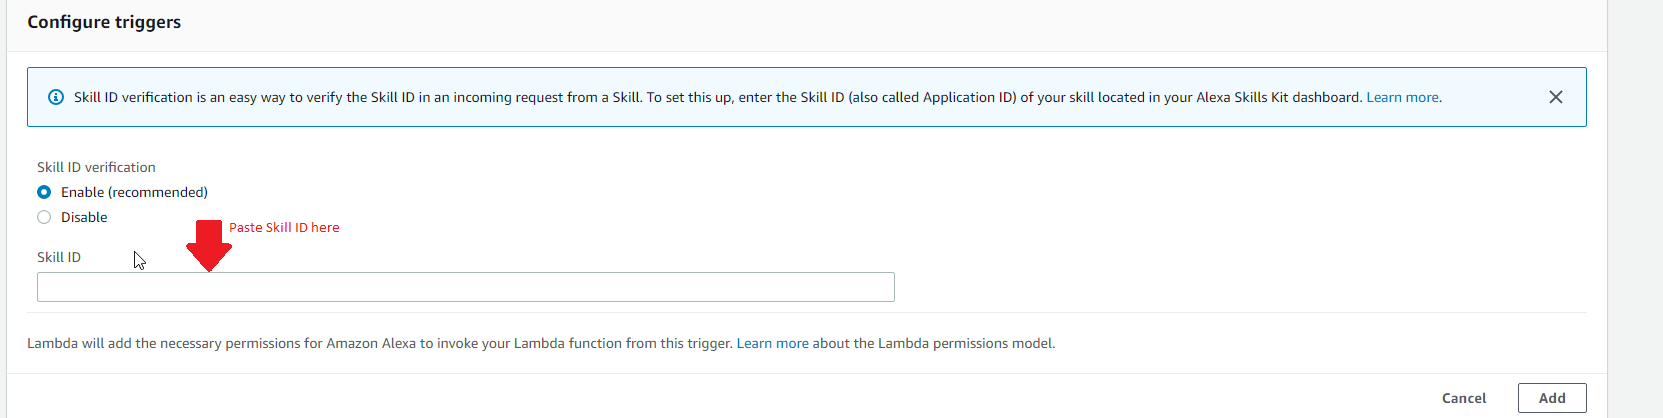Image resolution: width=1663 pixels, height=418 pixels.
Task: Click the Disable option label text
Action: point(84,217)
